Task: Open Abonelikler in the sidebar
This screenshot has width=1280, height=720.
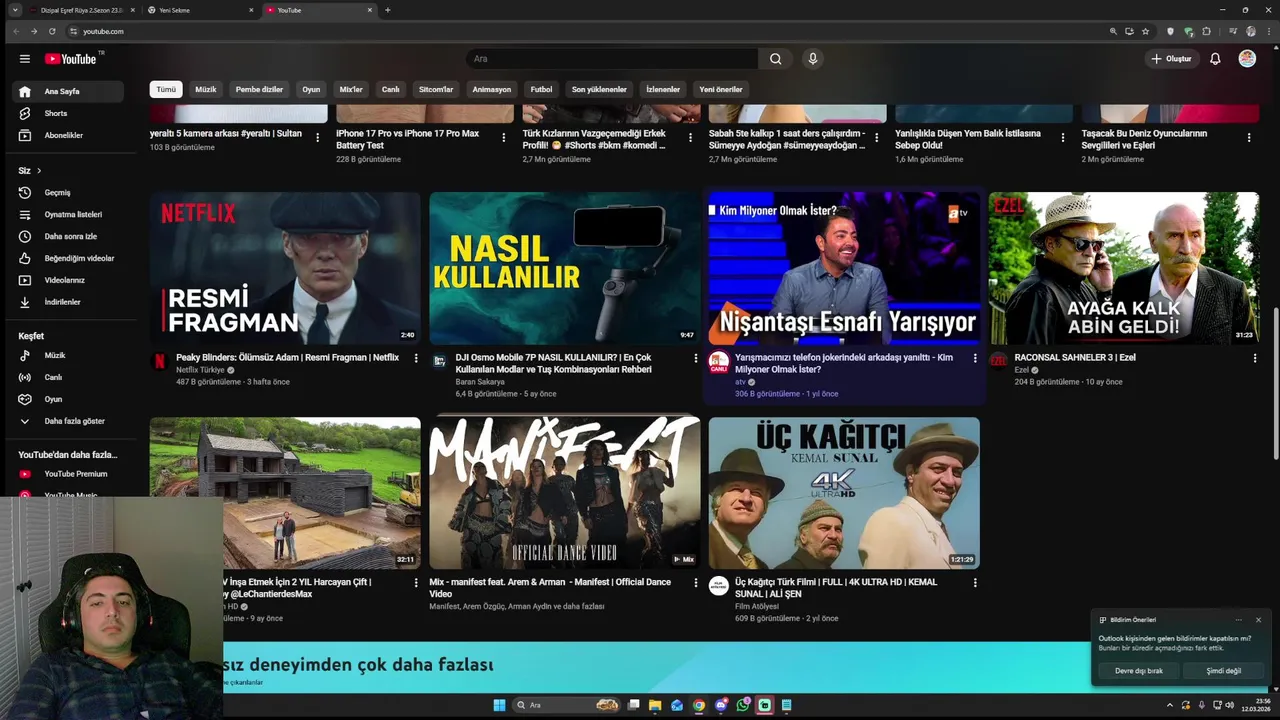Action: [69, 135]
